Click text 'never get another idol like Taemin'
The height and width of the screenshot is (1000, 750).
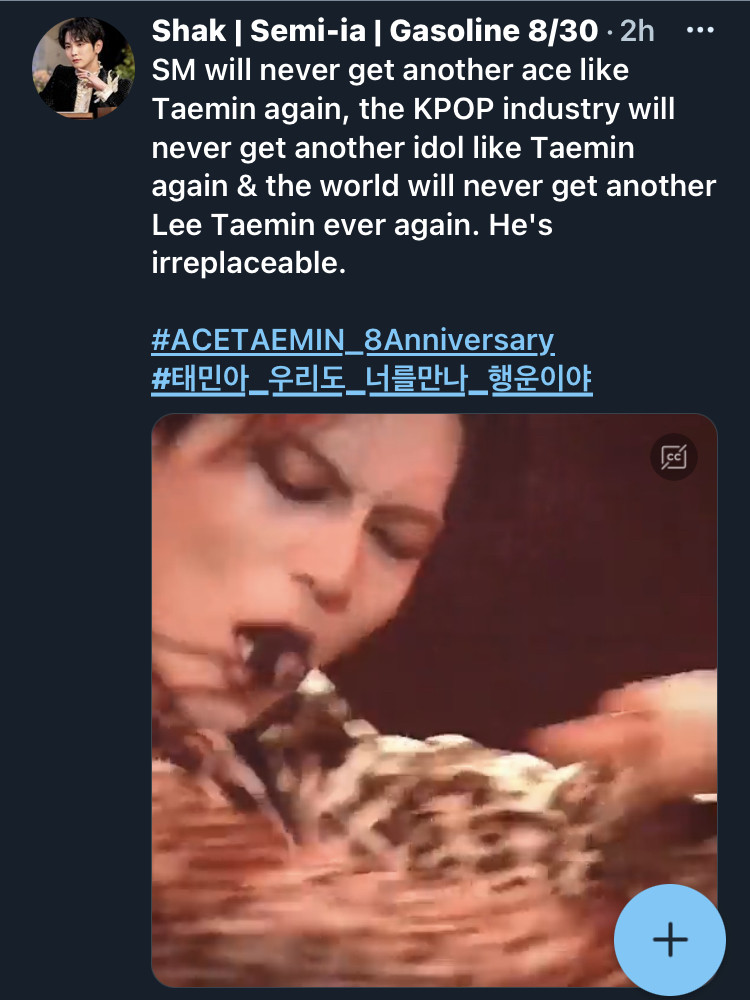393,147
